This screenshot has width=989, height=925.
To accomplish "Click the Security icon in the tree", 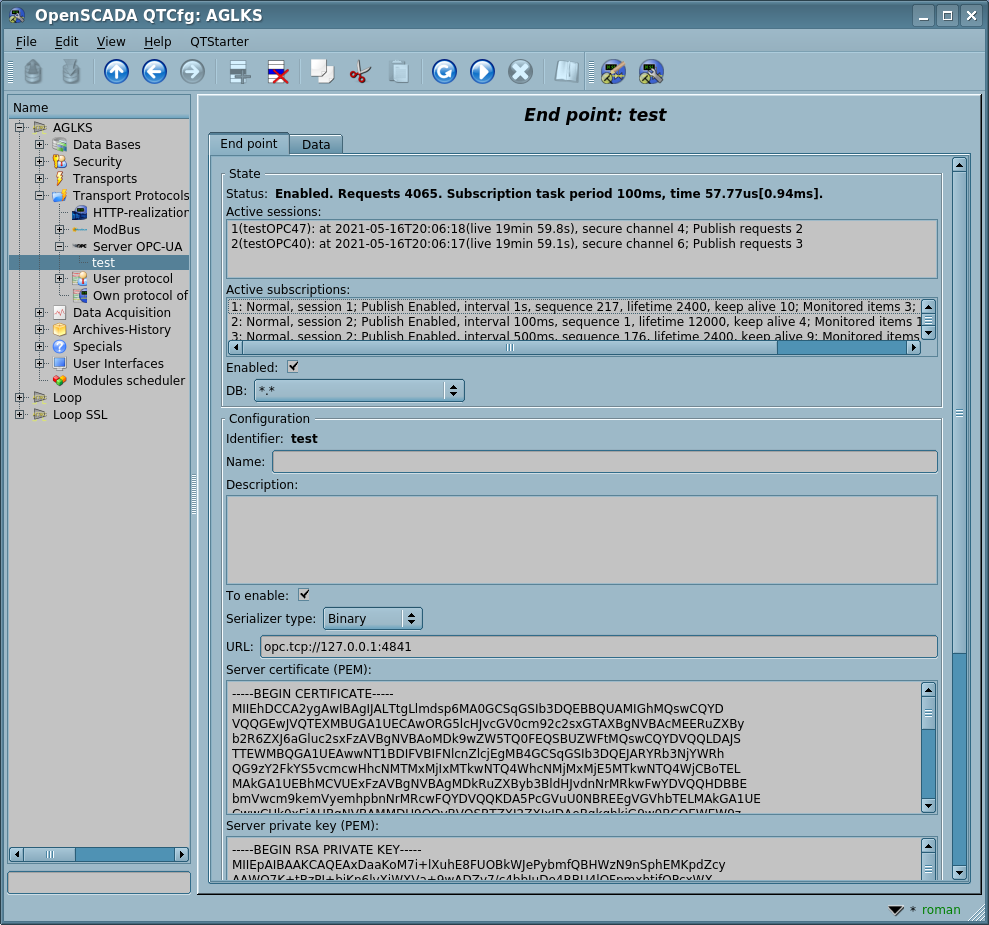I will click(x=60, y=161).
